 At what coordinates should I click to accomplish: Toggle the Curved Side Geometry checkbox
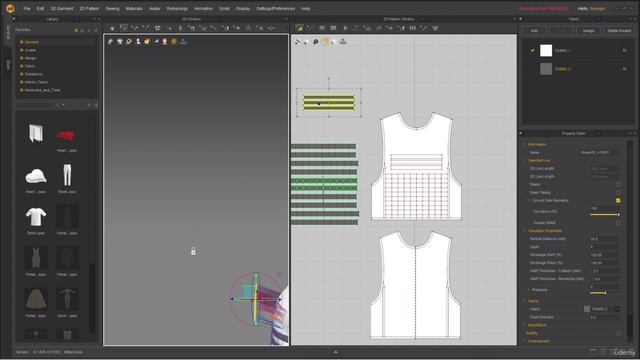coord(618,200)
